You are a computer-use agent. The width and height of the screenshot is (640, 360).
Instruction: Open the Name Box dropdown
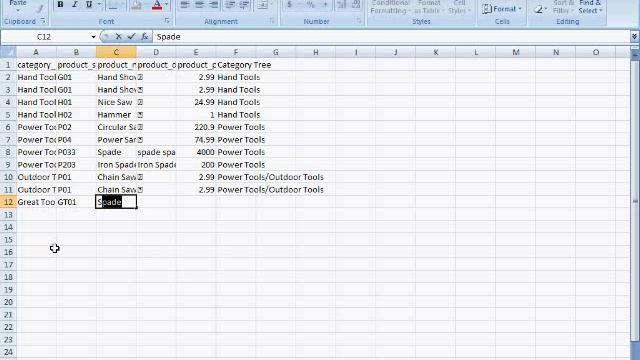[93, 37]
